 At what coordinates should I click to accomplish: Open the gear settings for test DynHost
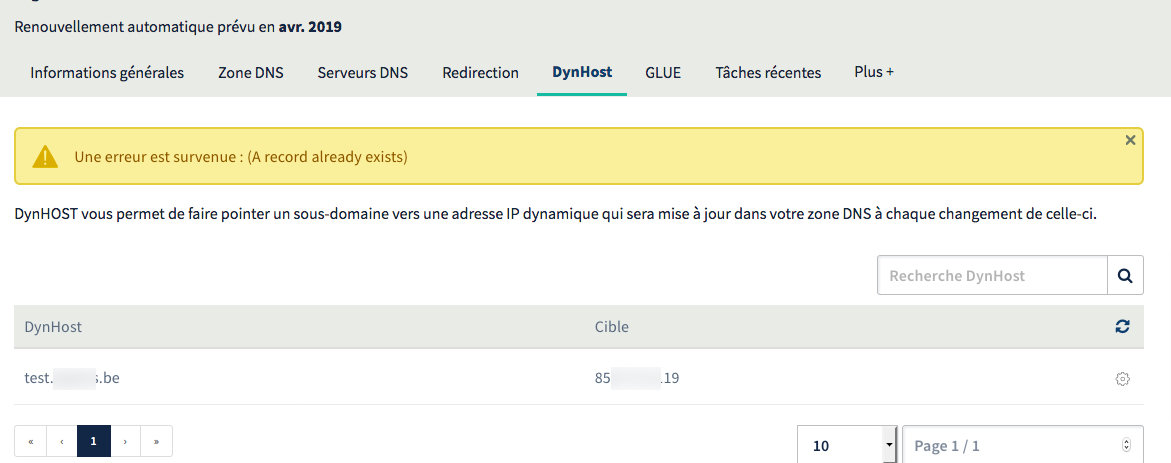[1122, 379]
